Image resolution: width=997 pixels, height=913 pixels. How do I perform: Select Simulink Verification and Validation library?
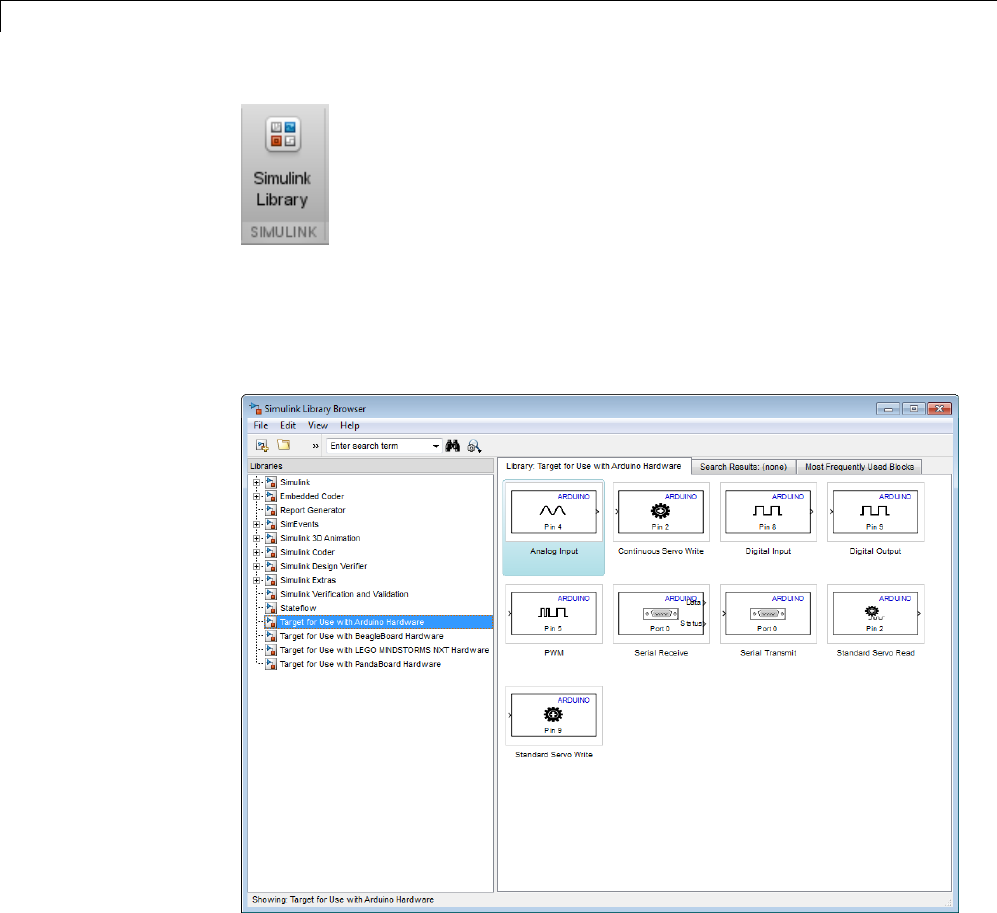[345, 594]
